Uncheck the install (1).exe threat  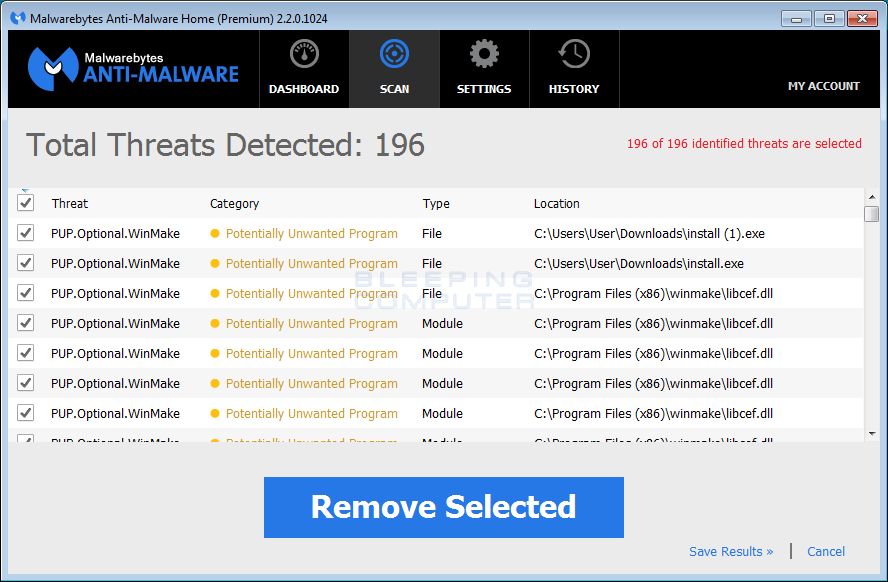pos(25,233)
